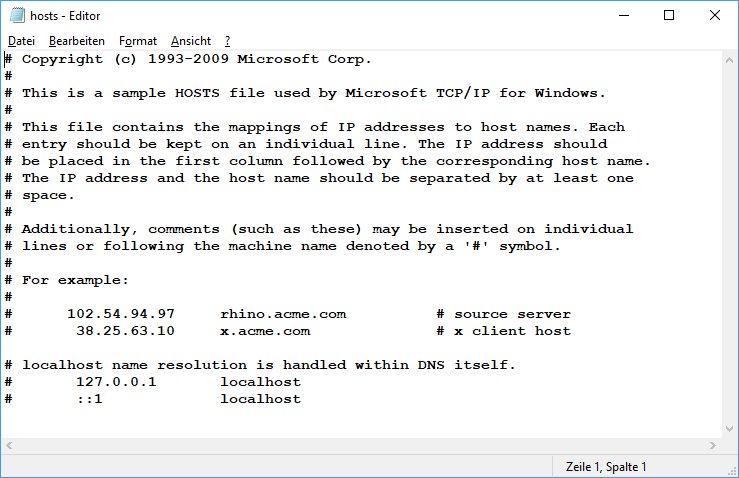Open the Format menu
Image resolution: width=739 pixels, height=478 pixels.
[138, 41]
